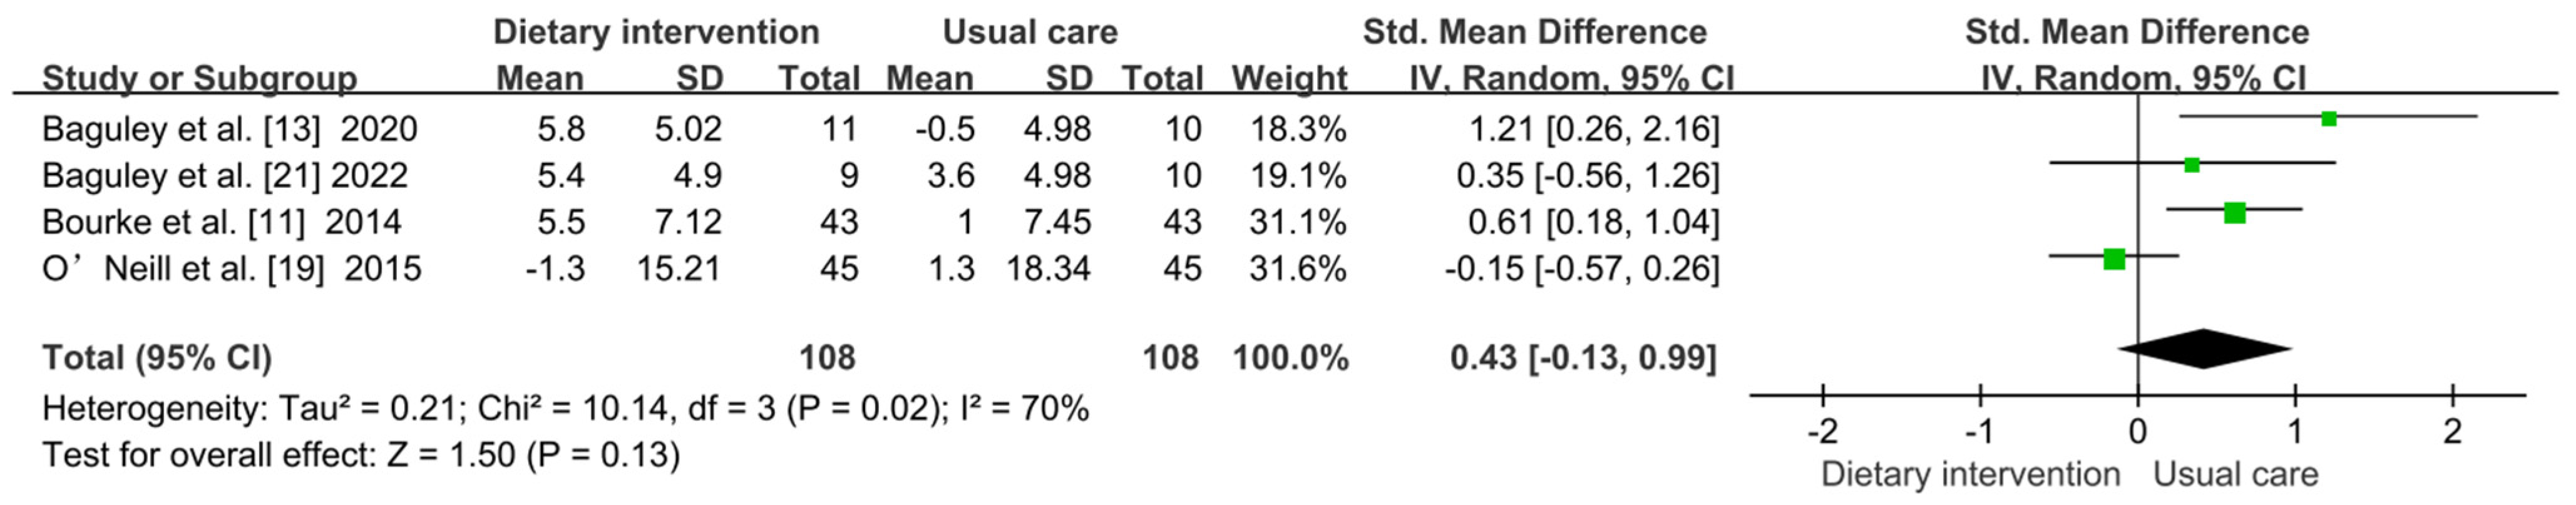Select Bourke et al. [11] 2014 study label

point(221,222)
